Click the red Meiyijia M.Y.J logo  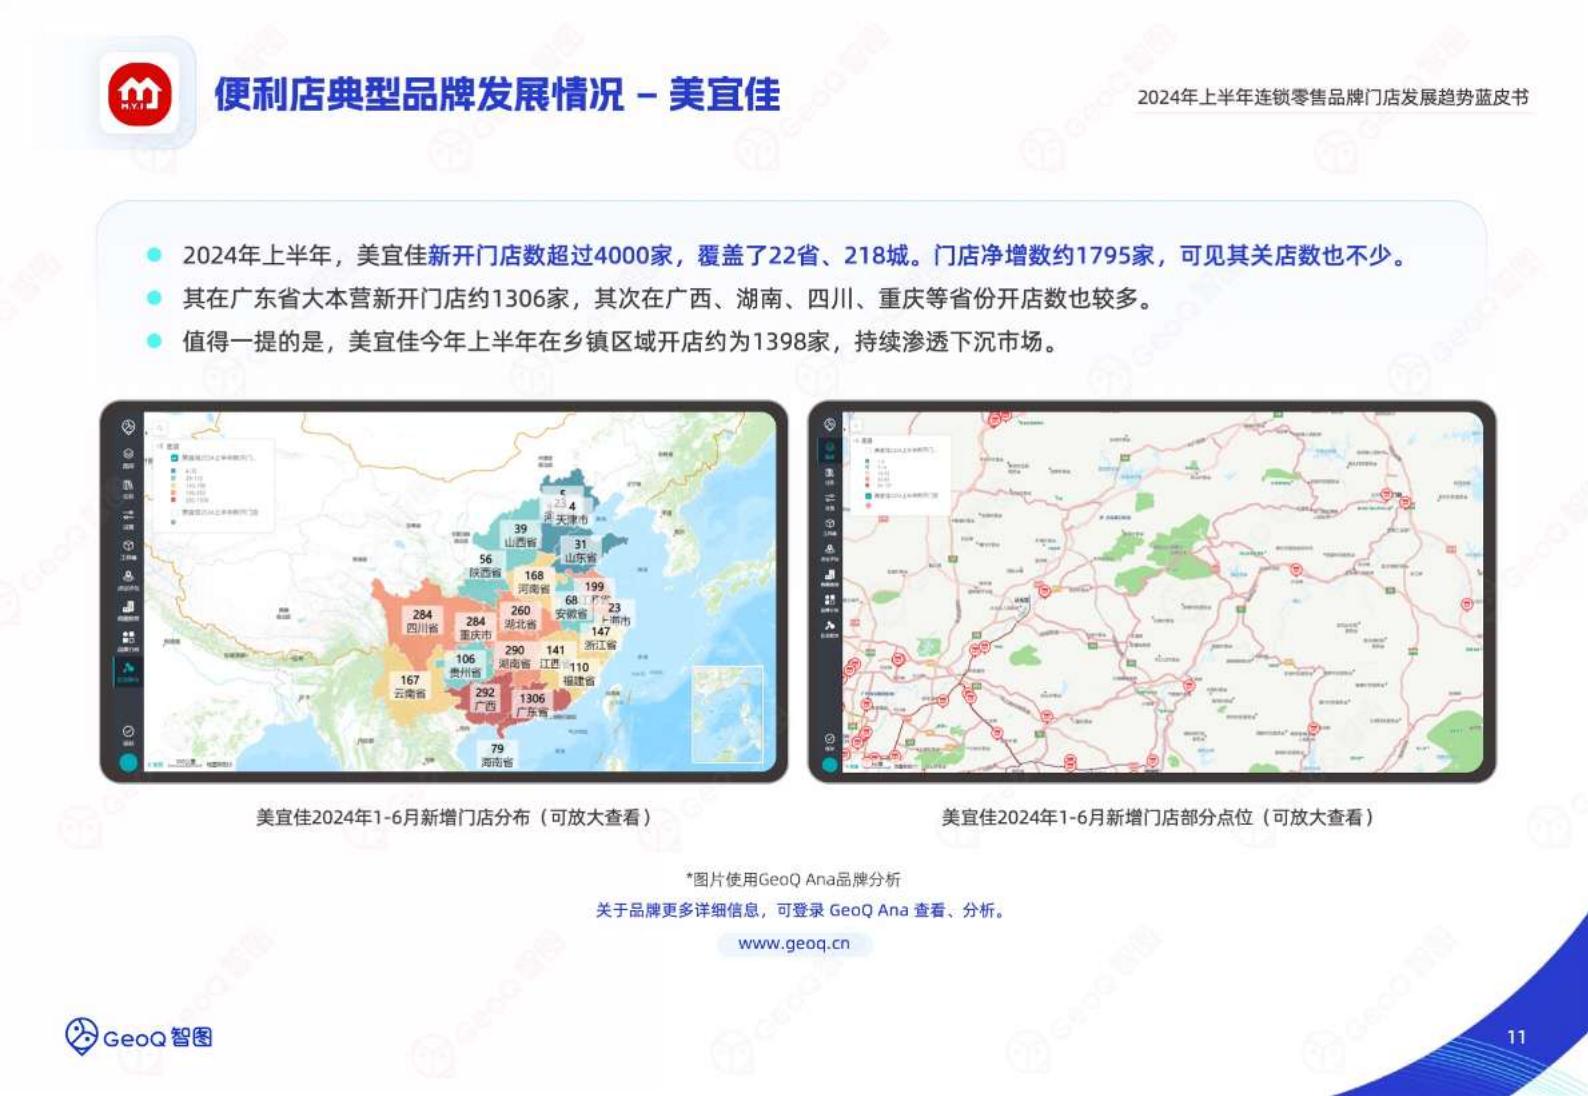click(139, 94)
